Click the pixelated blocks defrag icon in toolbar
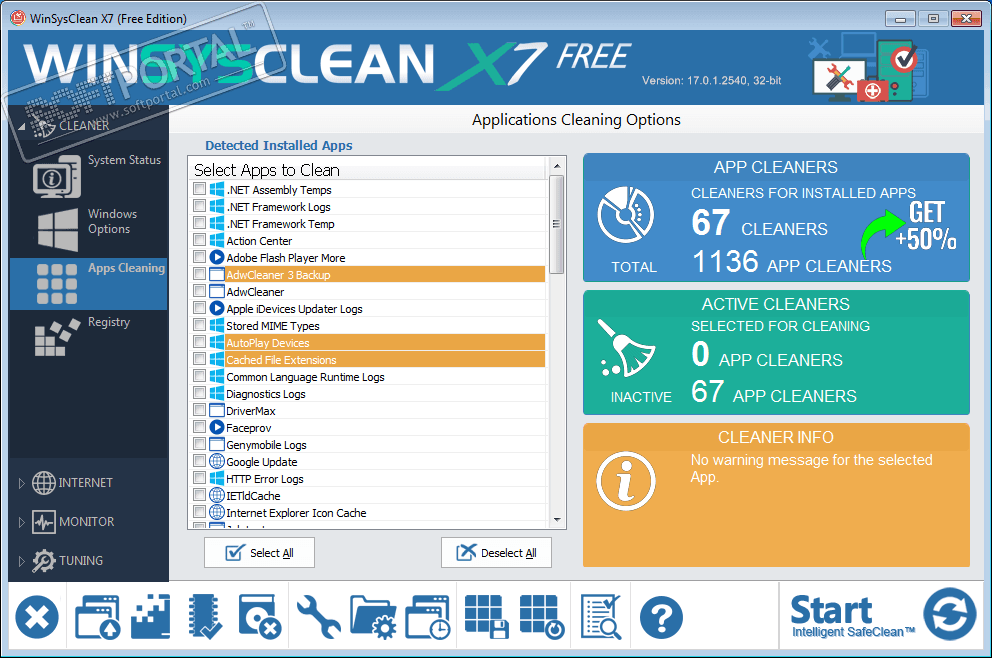992x658 pixels. [151, 617]
